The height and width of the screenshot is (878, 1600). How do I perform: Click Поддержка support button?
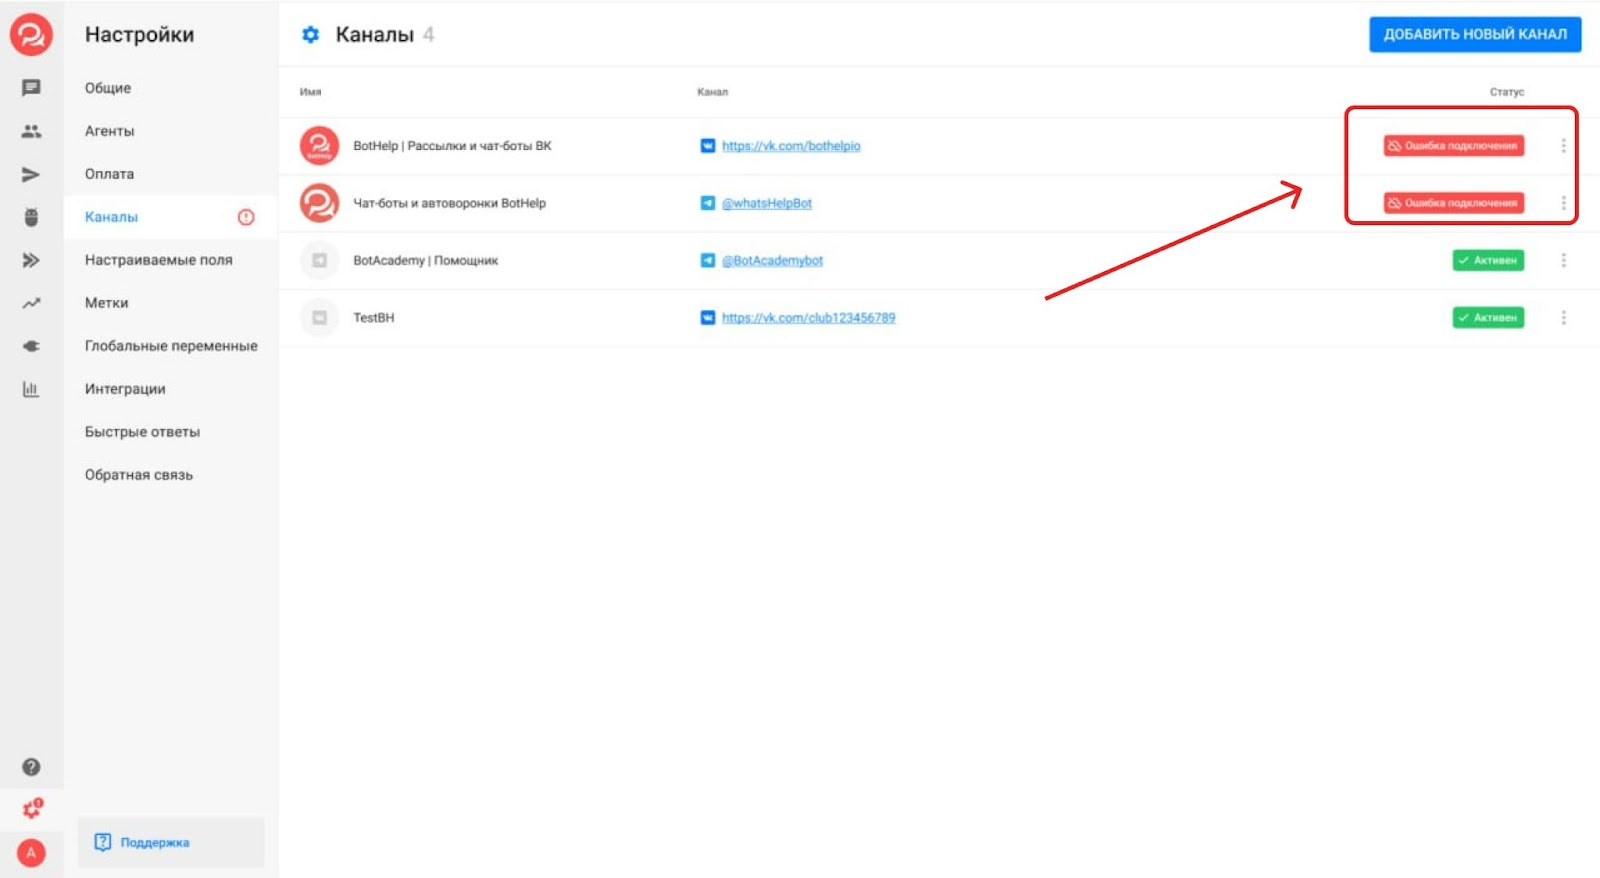pos(154,842)
